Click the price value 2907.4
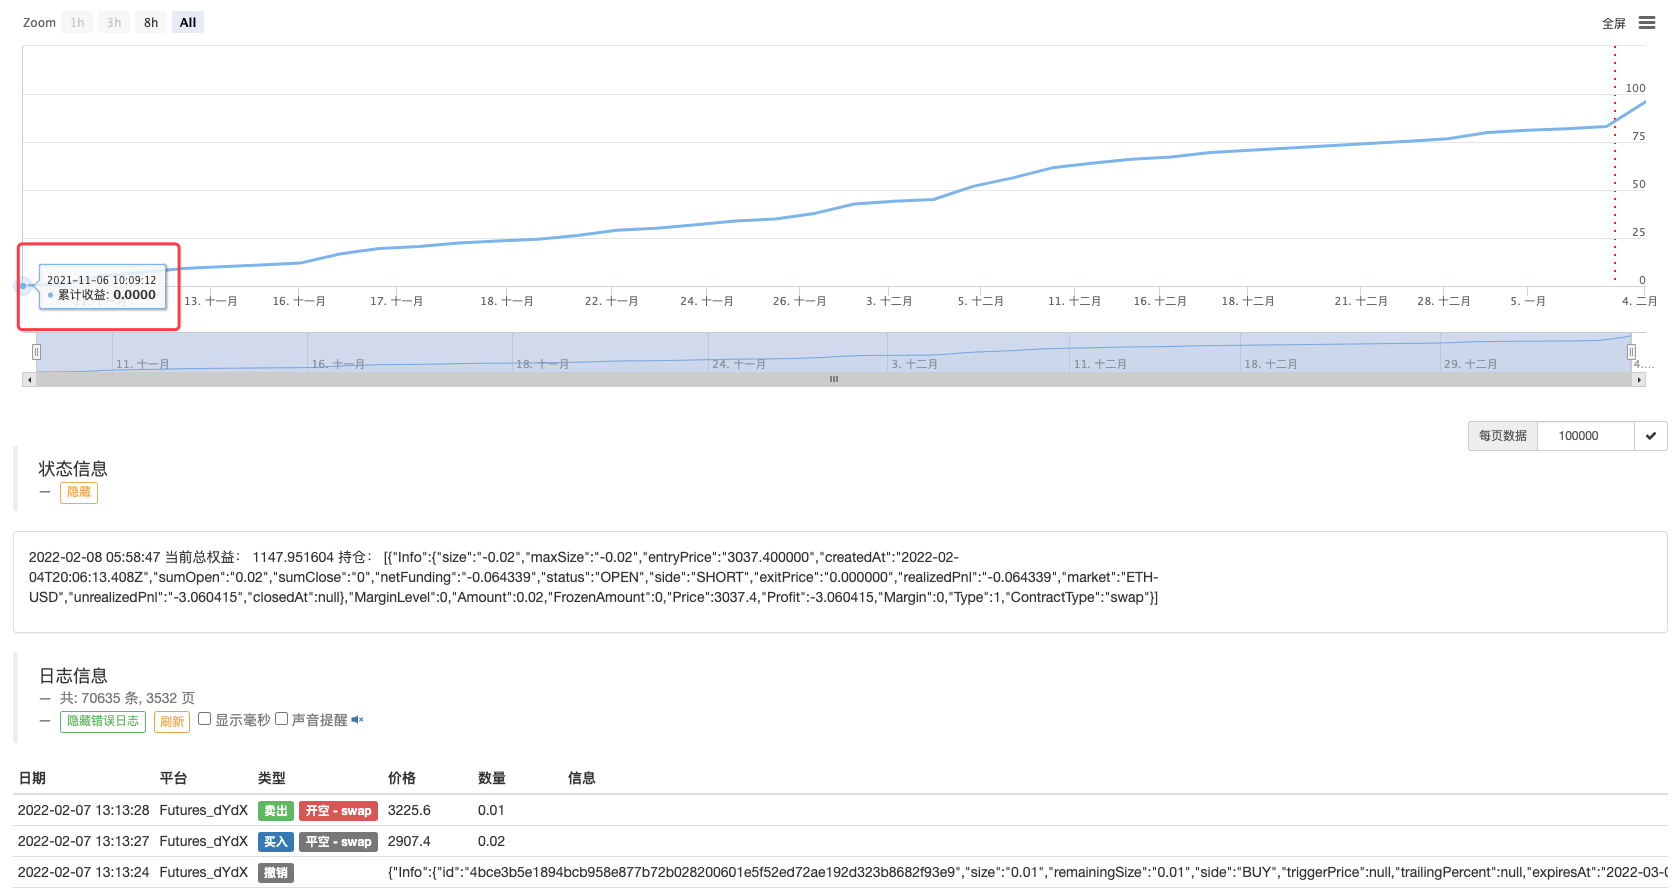Viewport: 1679px width, 888px height. 409,842
